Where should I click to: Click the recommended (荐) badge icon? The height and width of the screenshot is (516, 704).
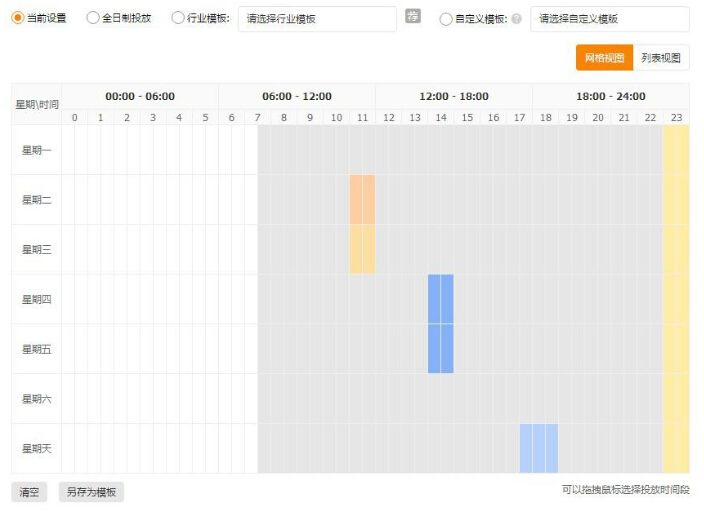click(413, 17)
